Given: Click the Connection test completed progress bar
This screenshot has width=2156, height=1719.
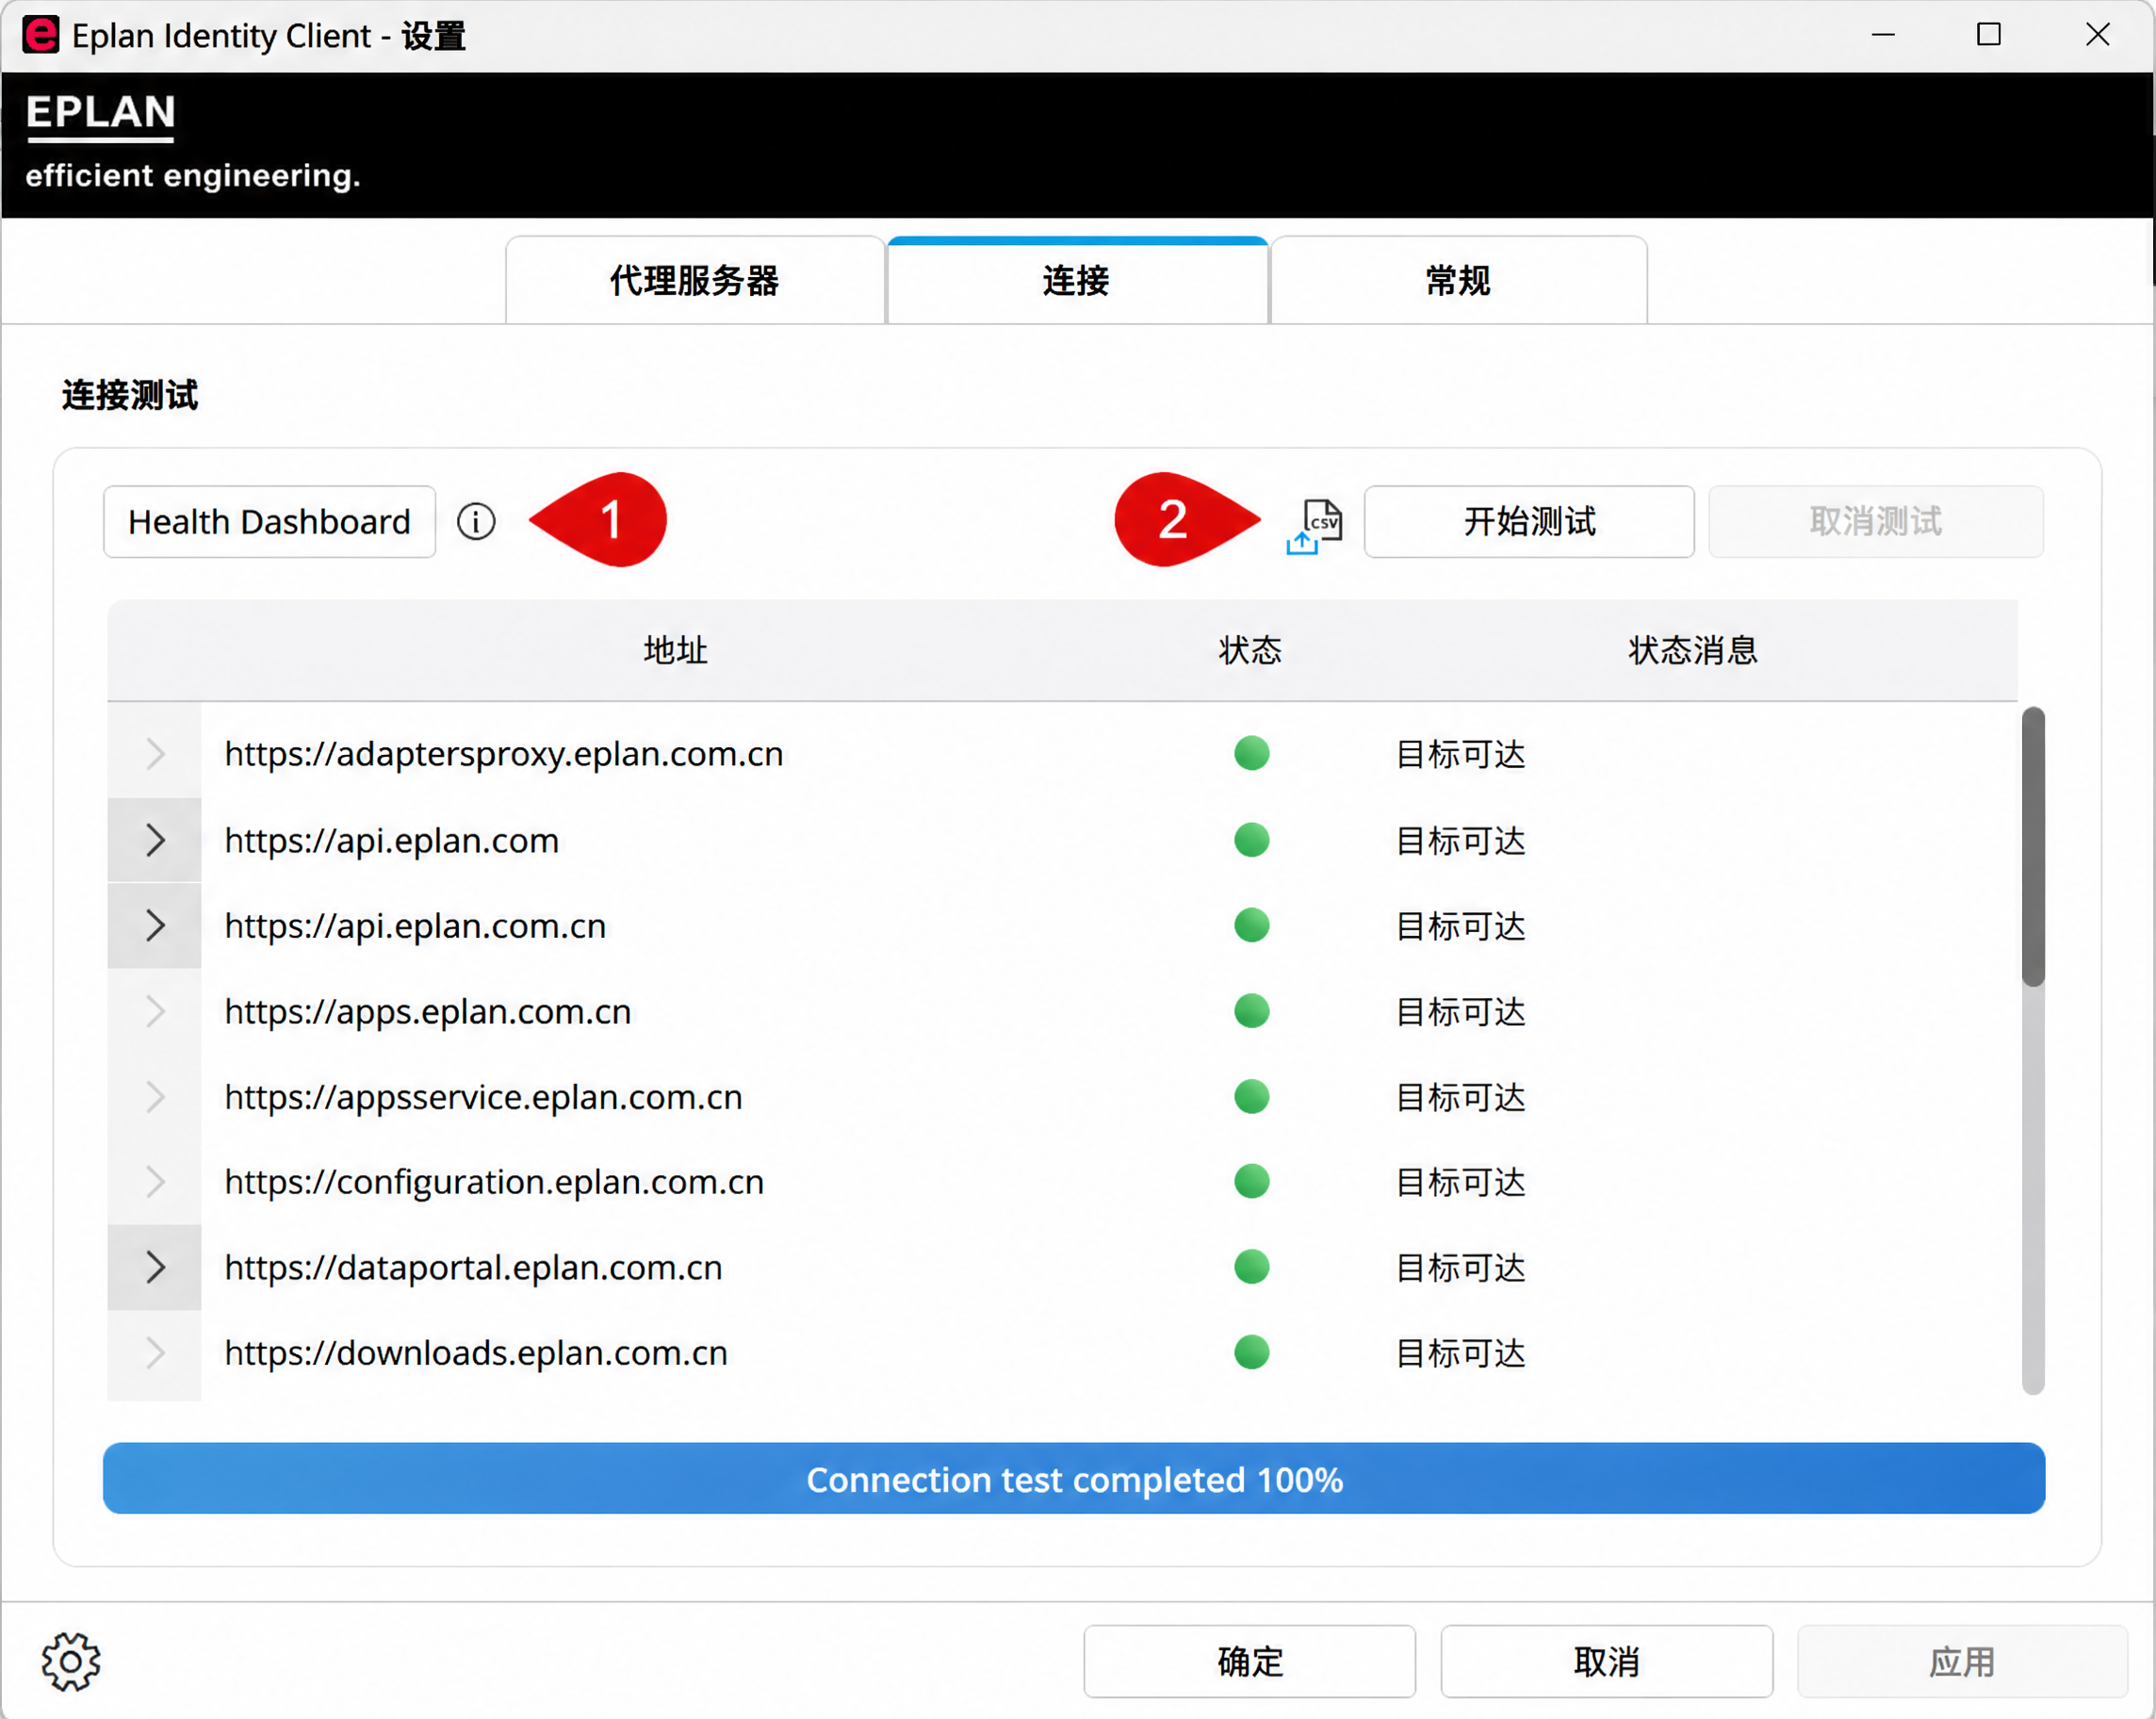Looking at the screenshot, I should tap(1074, 1478).
